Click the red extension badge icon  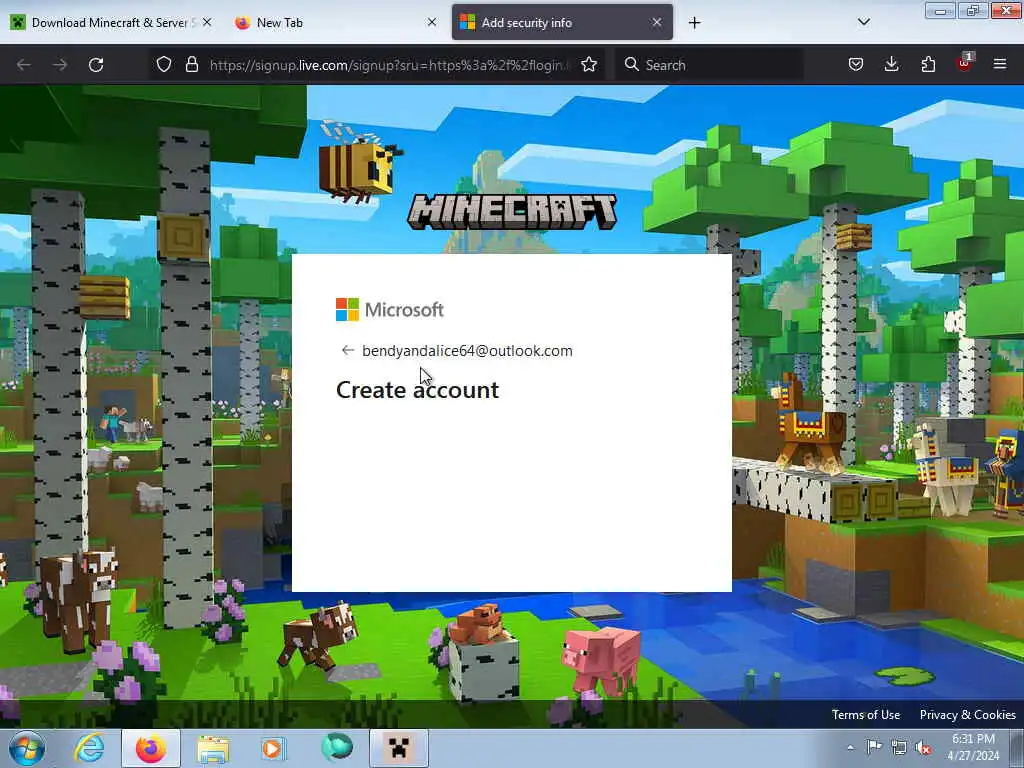click(x=964, y=63)
